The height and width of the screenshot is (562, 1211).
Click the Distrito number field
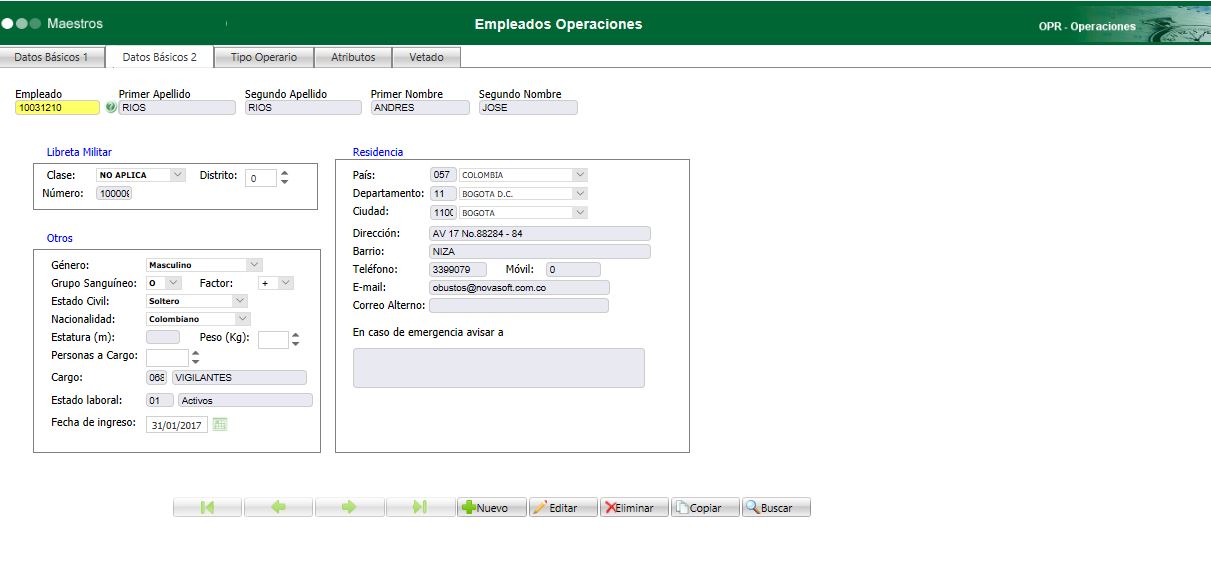pyautogui.click(x=261, y=178)
